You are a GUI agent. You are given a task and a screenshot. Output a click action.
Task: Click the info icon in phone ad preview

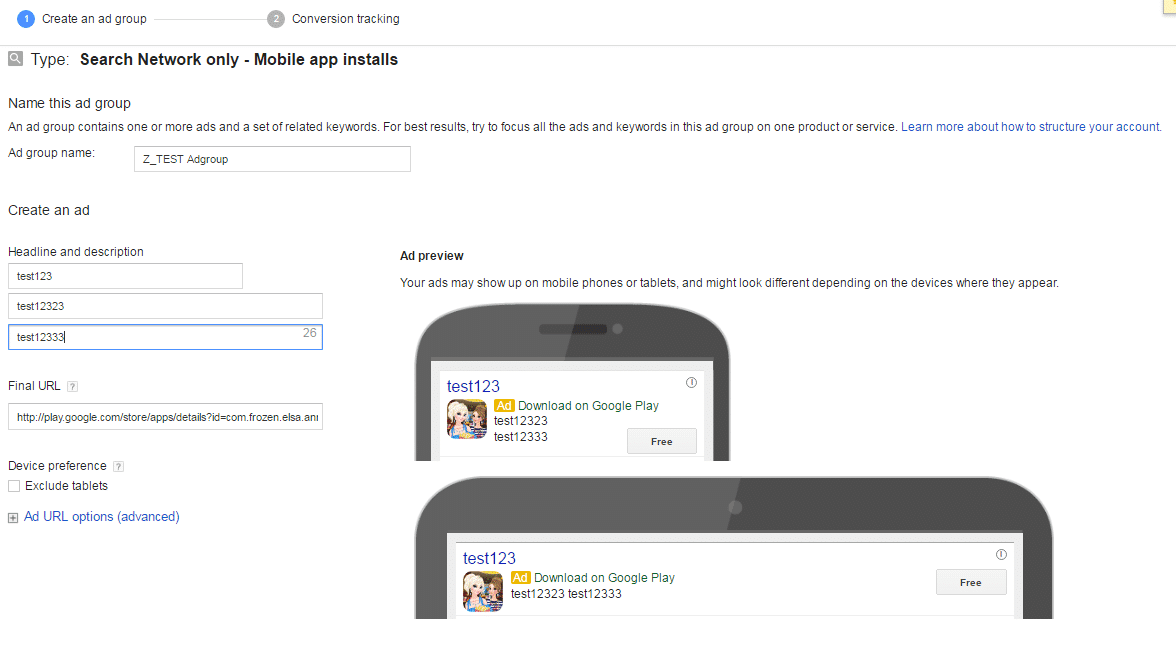pyautogui.click(x=691, y=383)
